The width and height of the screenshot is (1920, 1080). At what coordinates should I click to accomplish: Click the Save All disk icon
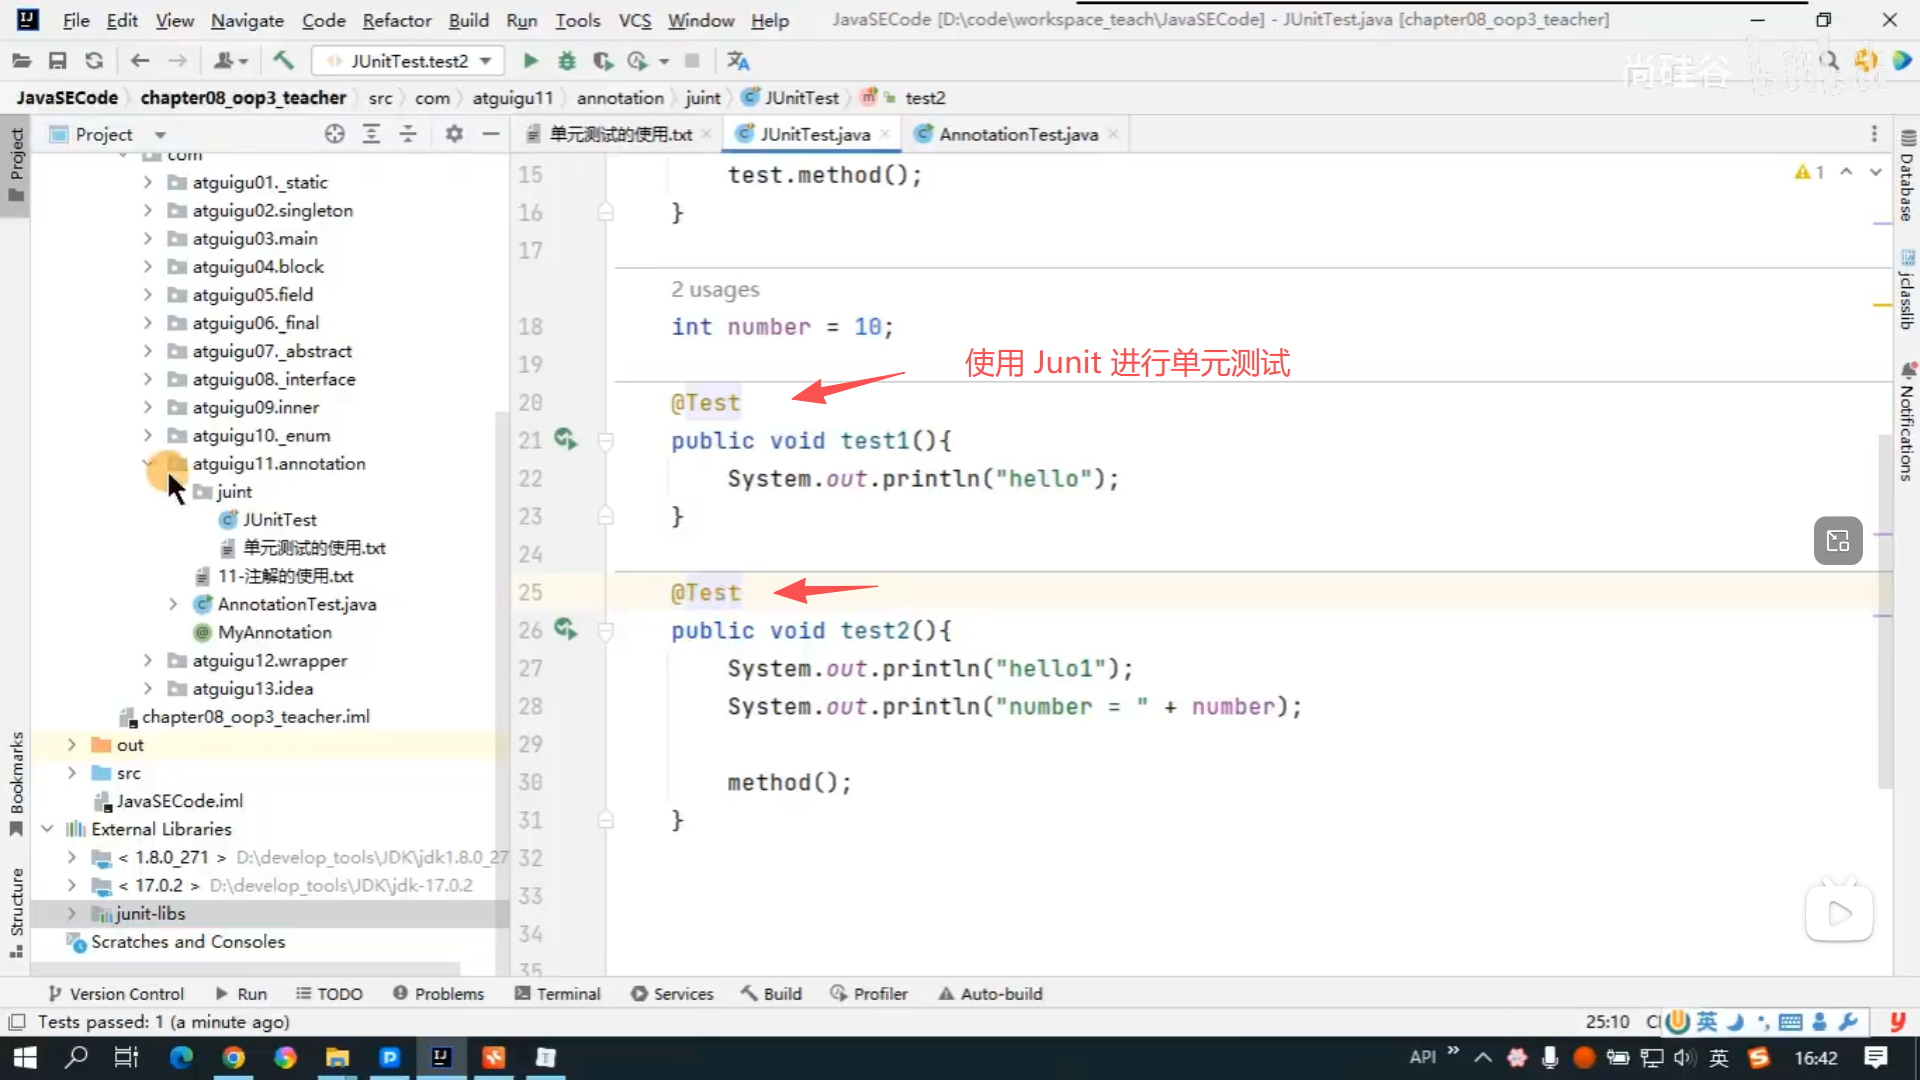(x=58, y=61)
